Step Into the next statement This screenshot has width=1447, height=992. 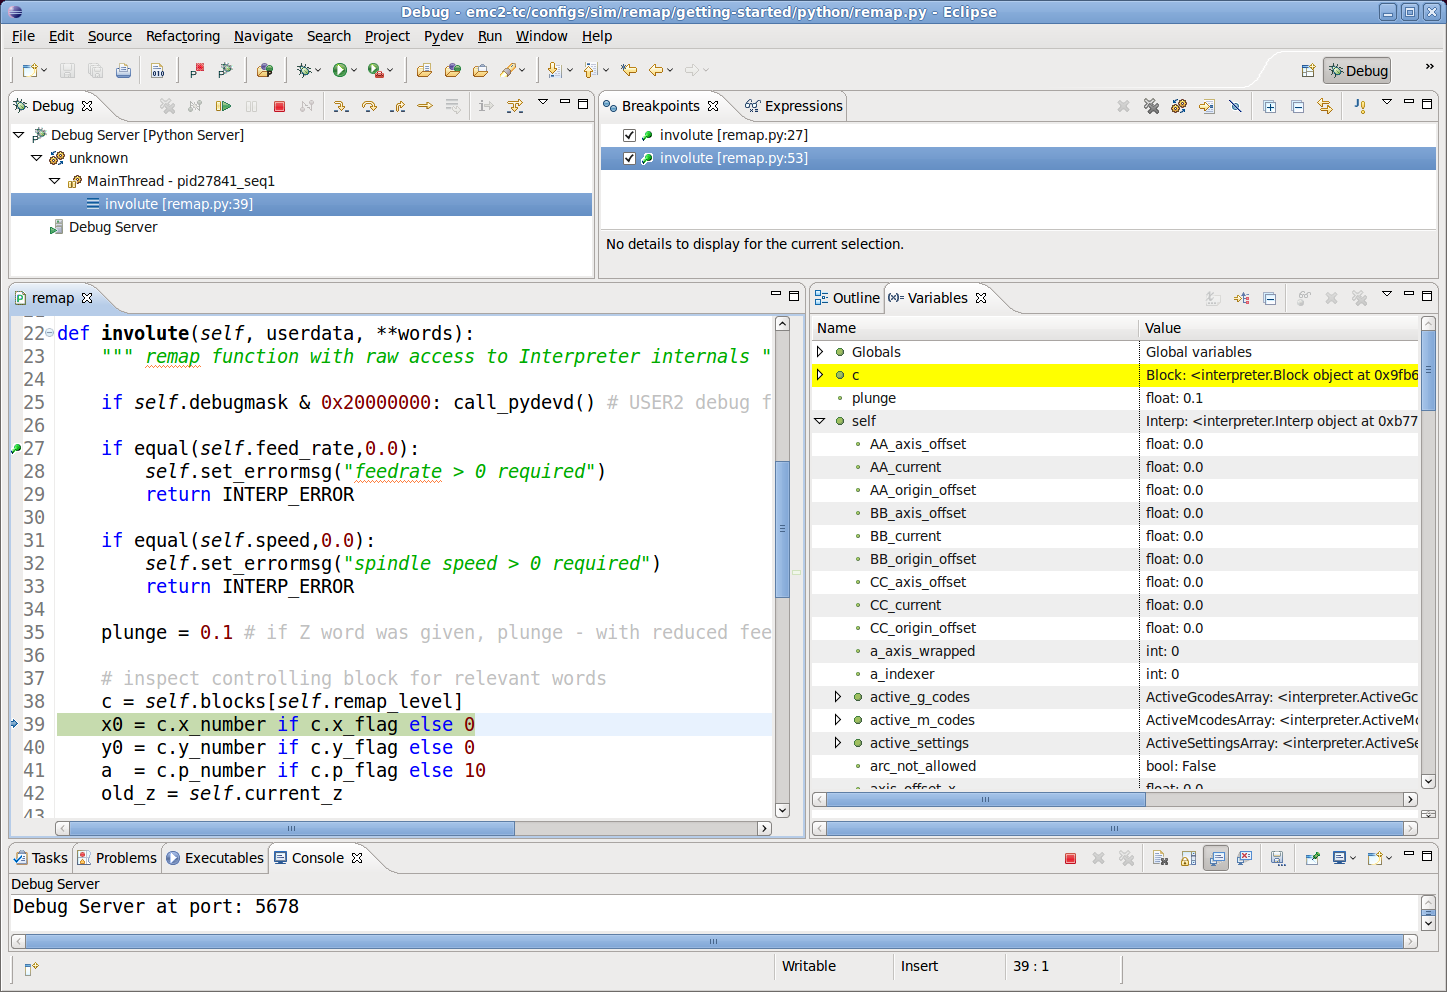(x=341, y=105)
